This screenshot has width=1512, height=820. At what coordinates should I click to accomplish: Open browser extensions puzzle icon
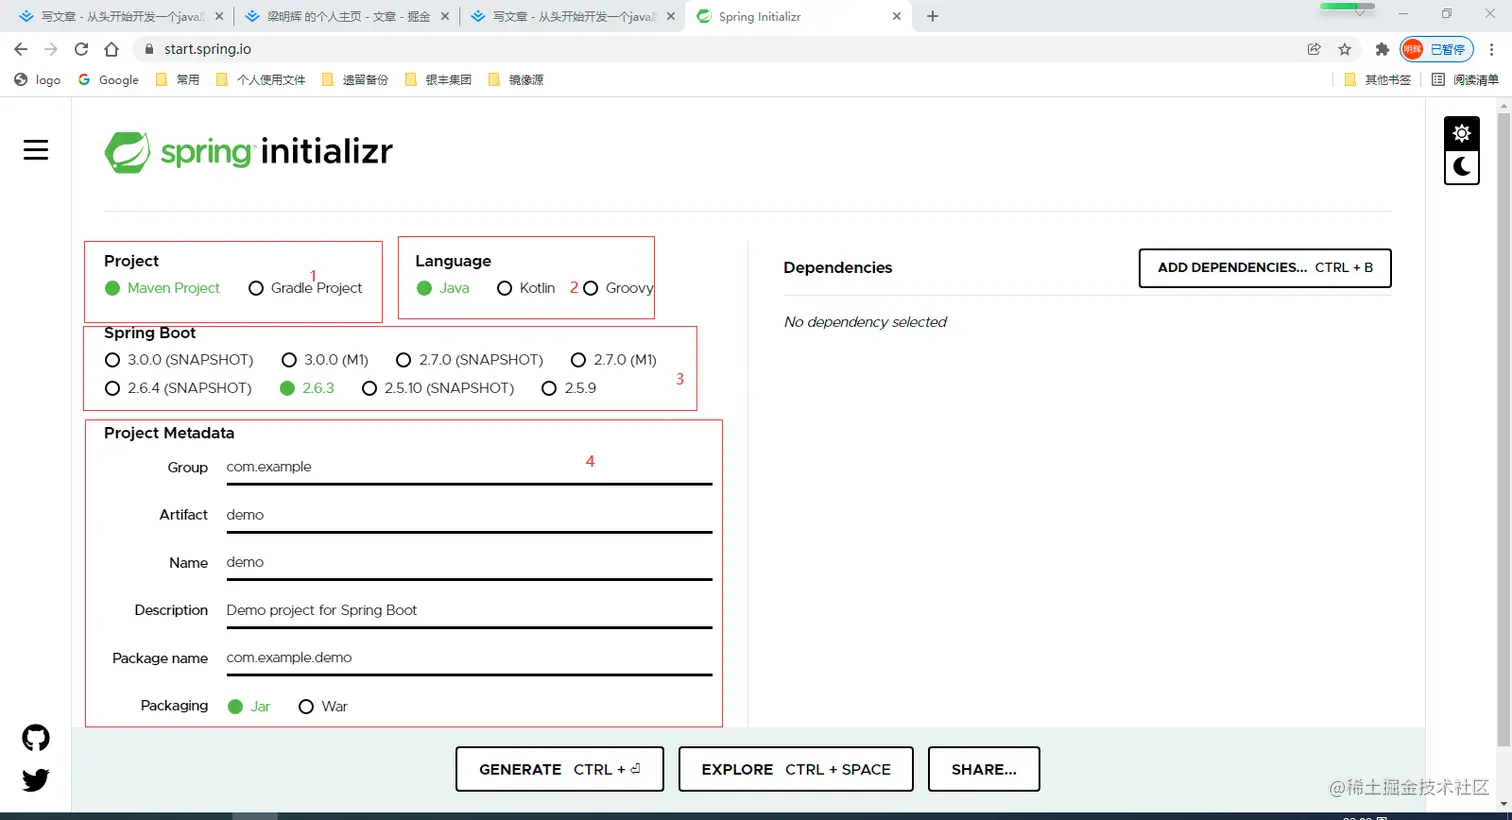(1382, 49)
